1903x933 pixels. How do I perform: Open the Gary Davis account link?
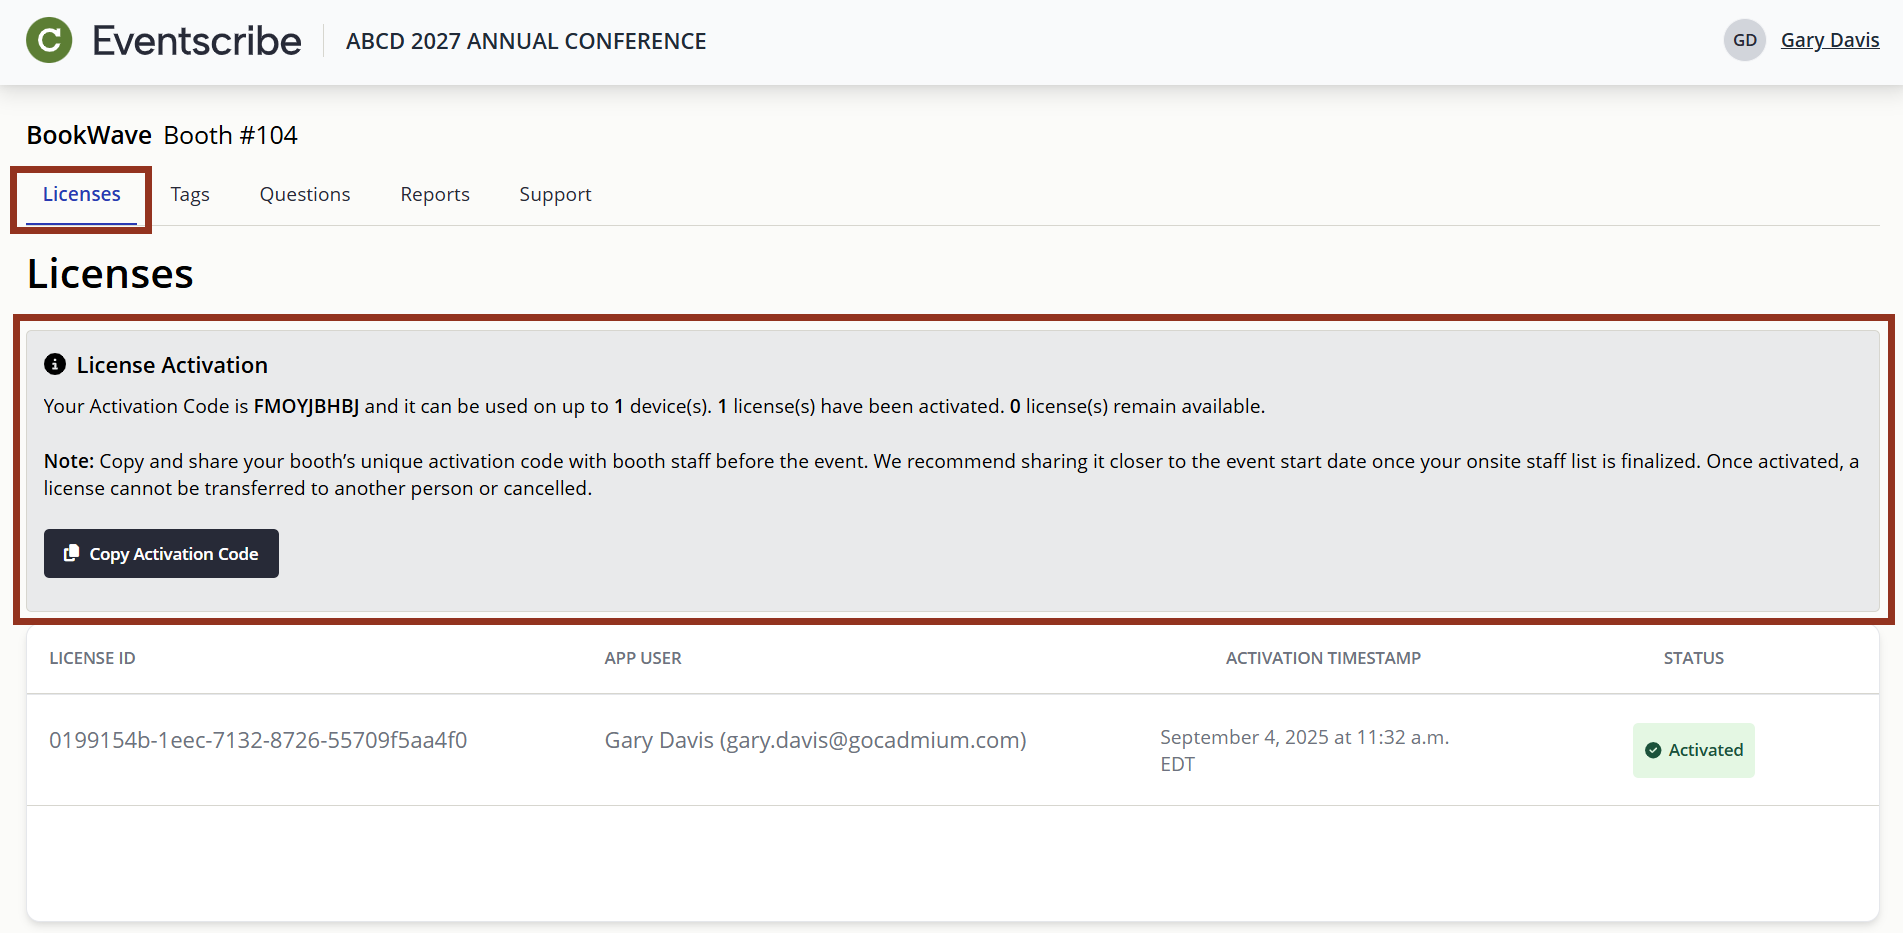tap(1830, 40)
